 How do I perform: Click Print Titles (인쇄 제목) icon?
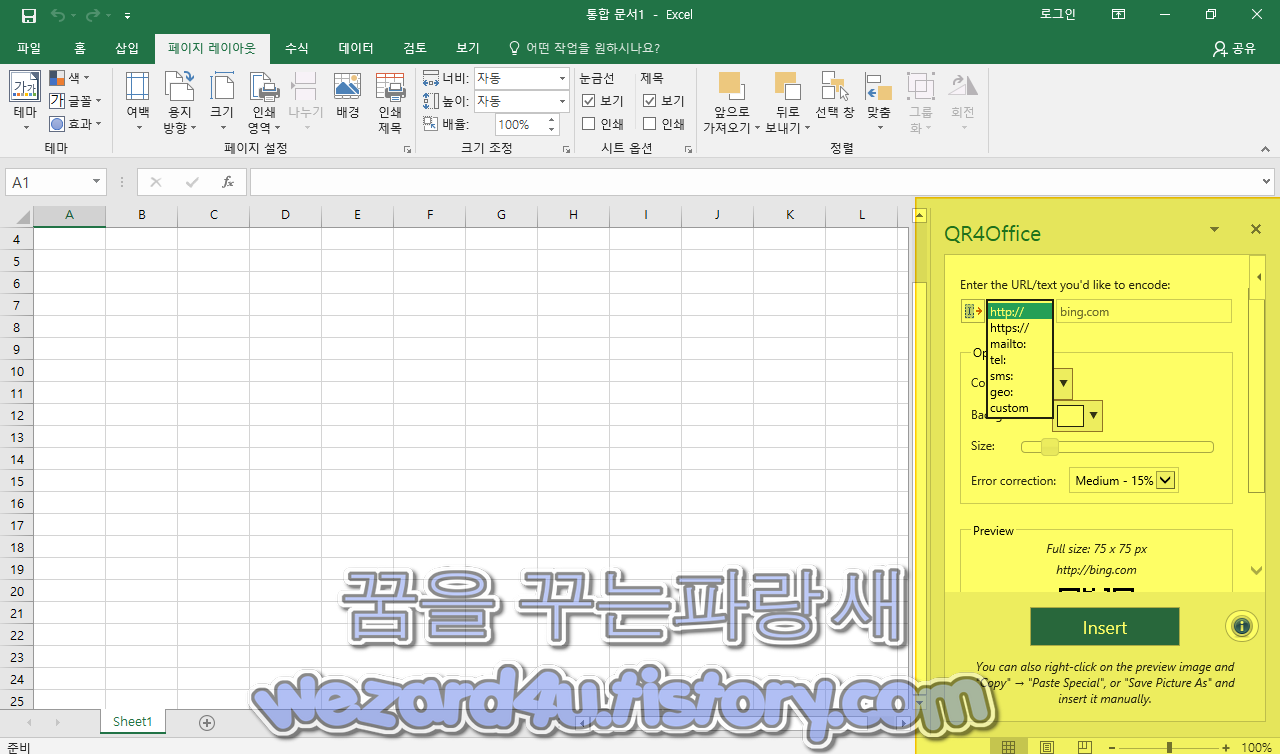[x=389, y=87]
